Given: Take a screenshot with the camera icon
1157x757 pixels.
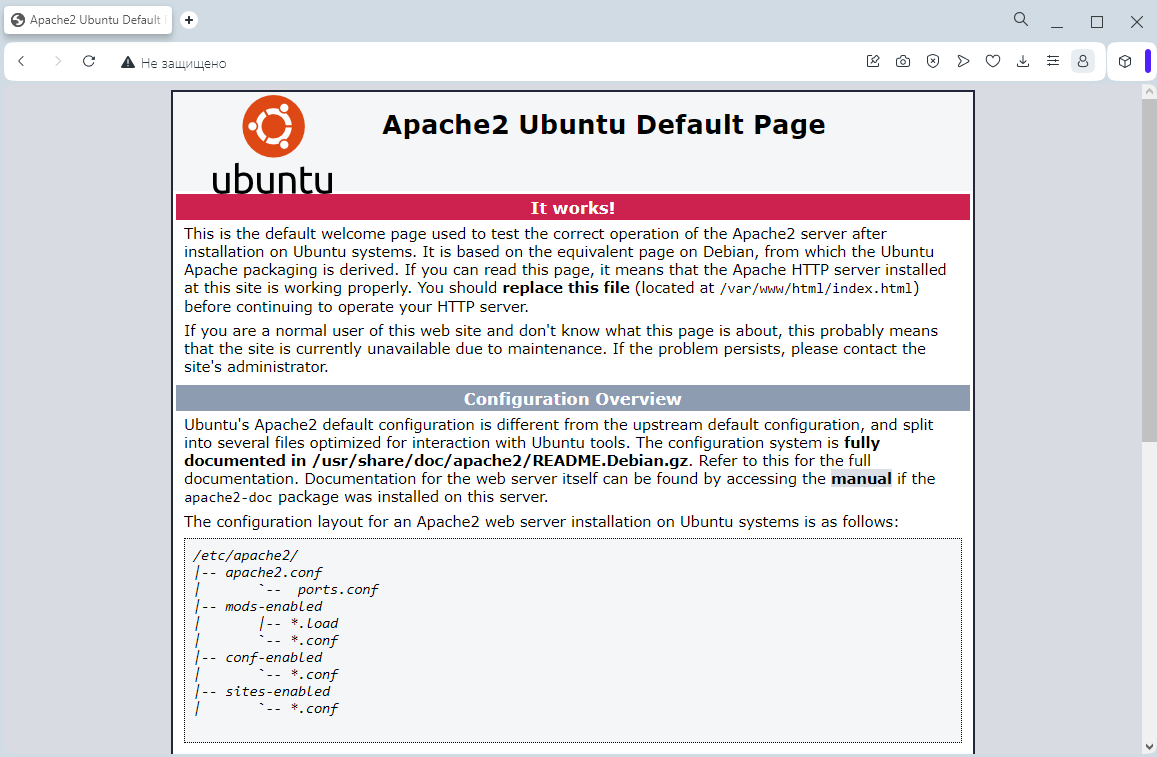Looking at the screenshot, I should (x=903, y=61).
